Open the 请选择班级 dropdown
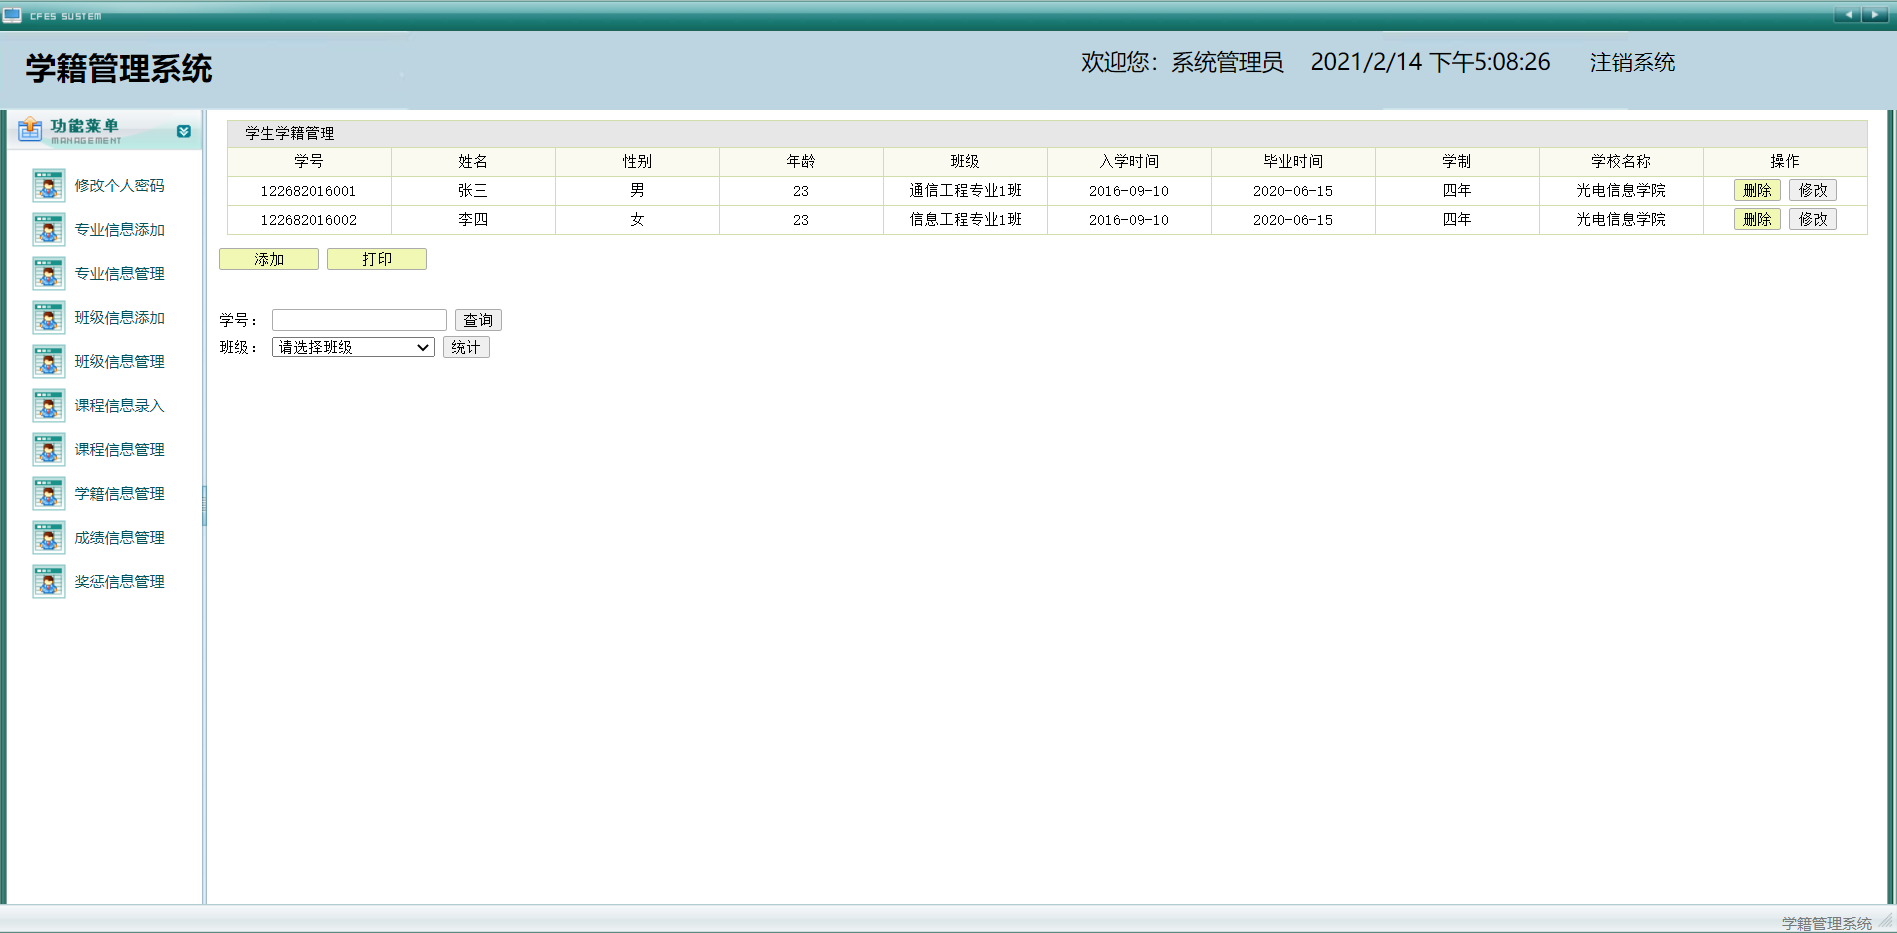This screenshot has width=1897, height=933. click(353, 347)
